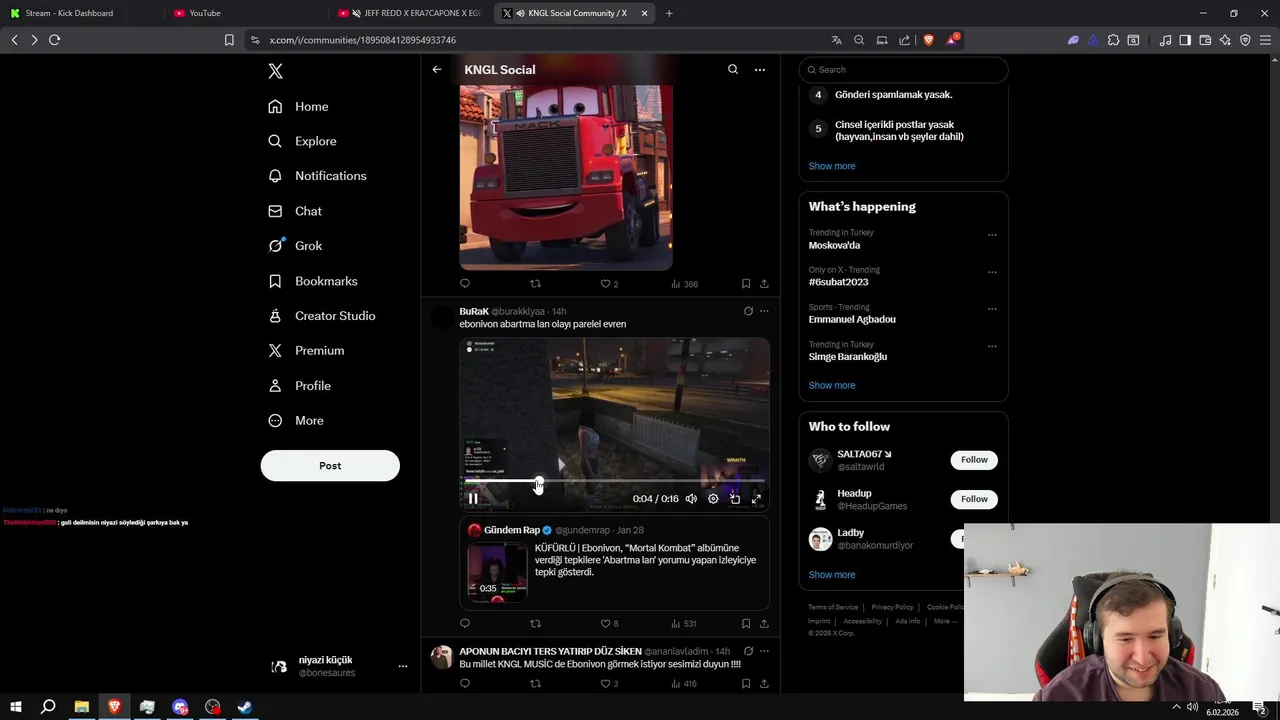The width and height of the screenshot is (1280, 720).
Task: Switch to YouTube browser tab
Action: pos(245,13)
